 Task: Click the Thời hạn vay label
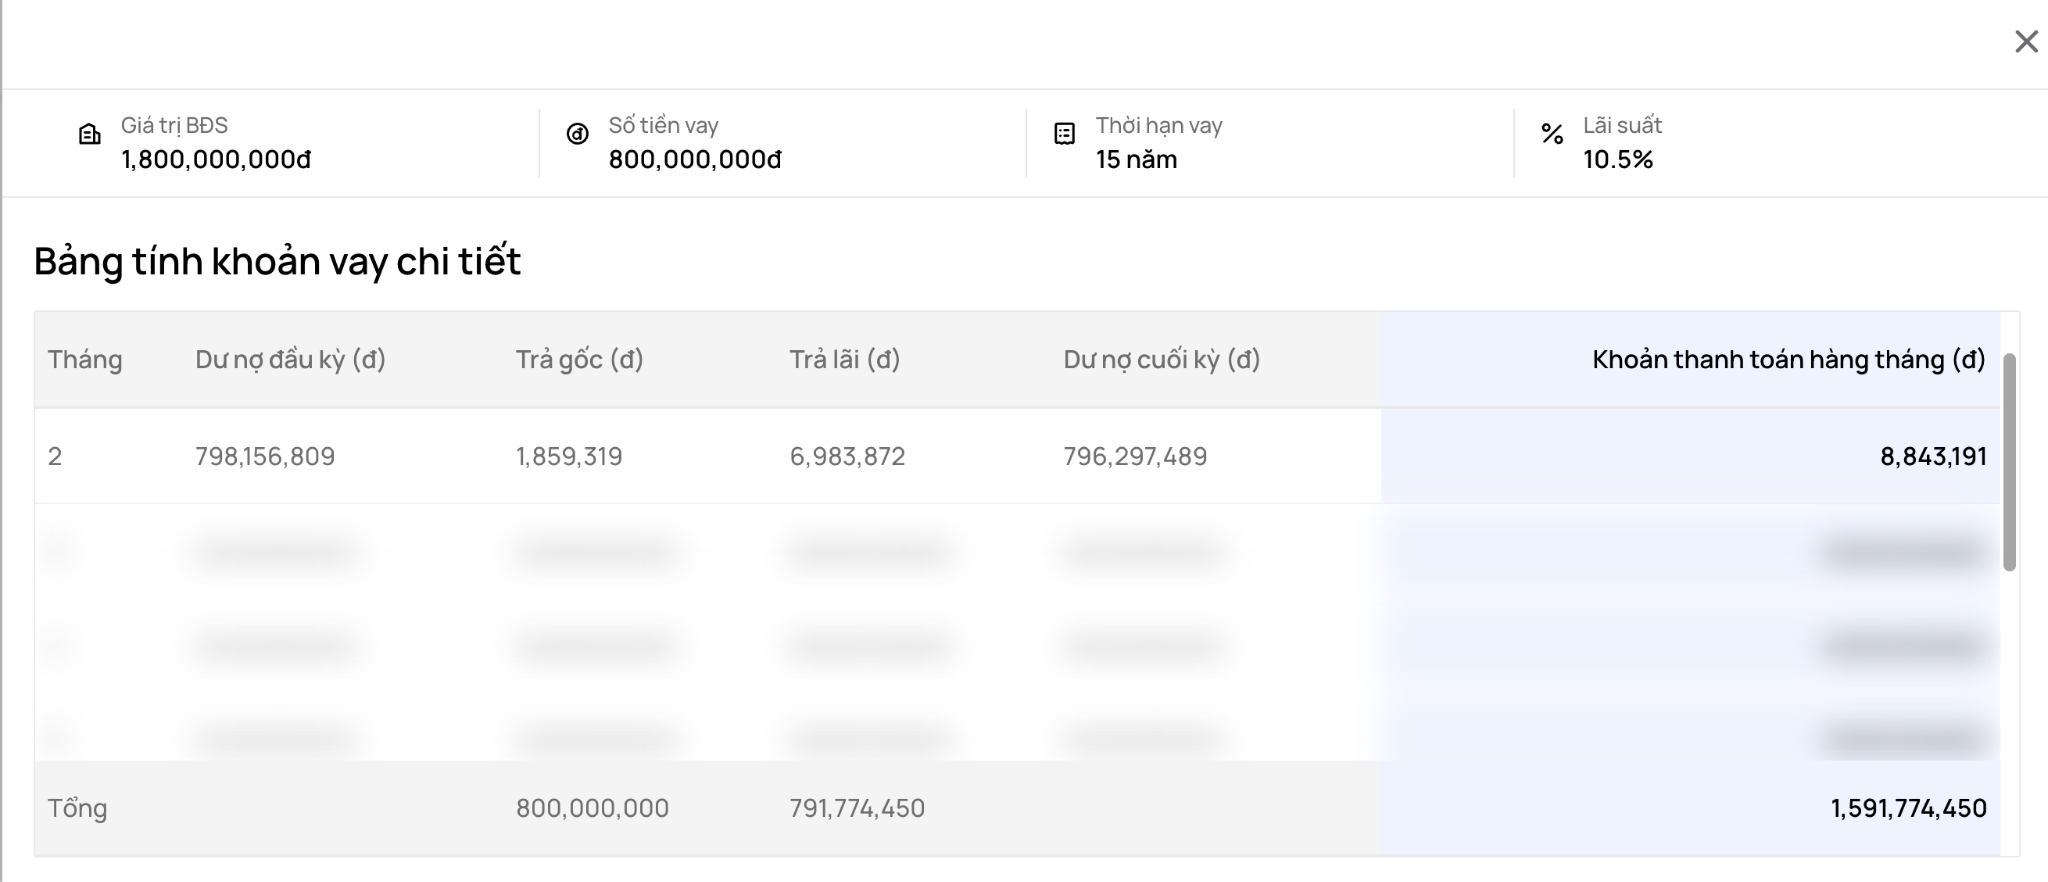point(1159,125)
